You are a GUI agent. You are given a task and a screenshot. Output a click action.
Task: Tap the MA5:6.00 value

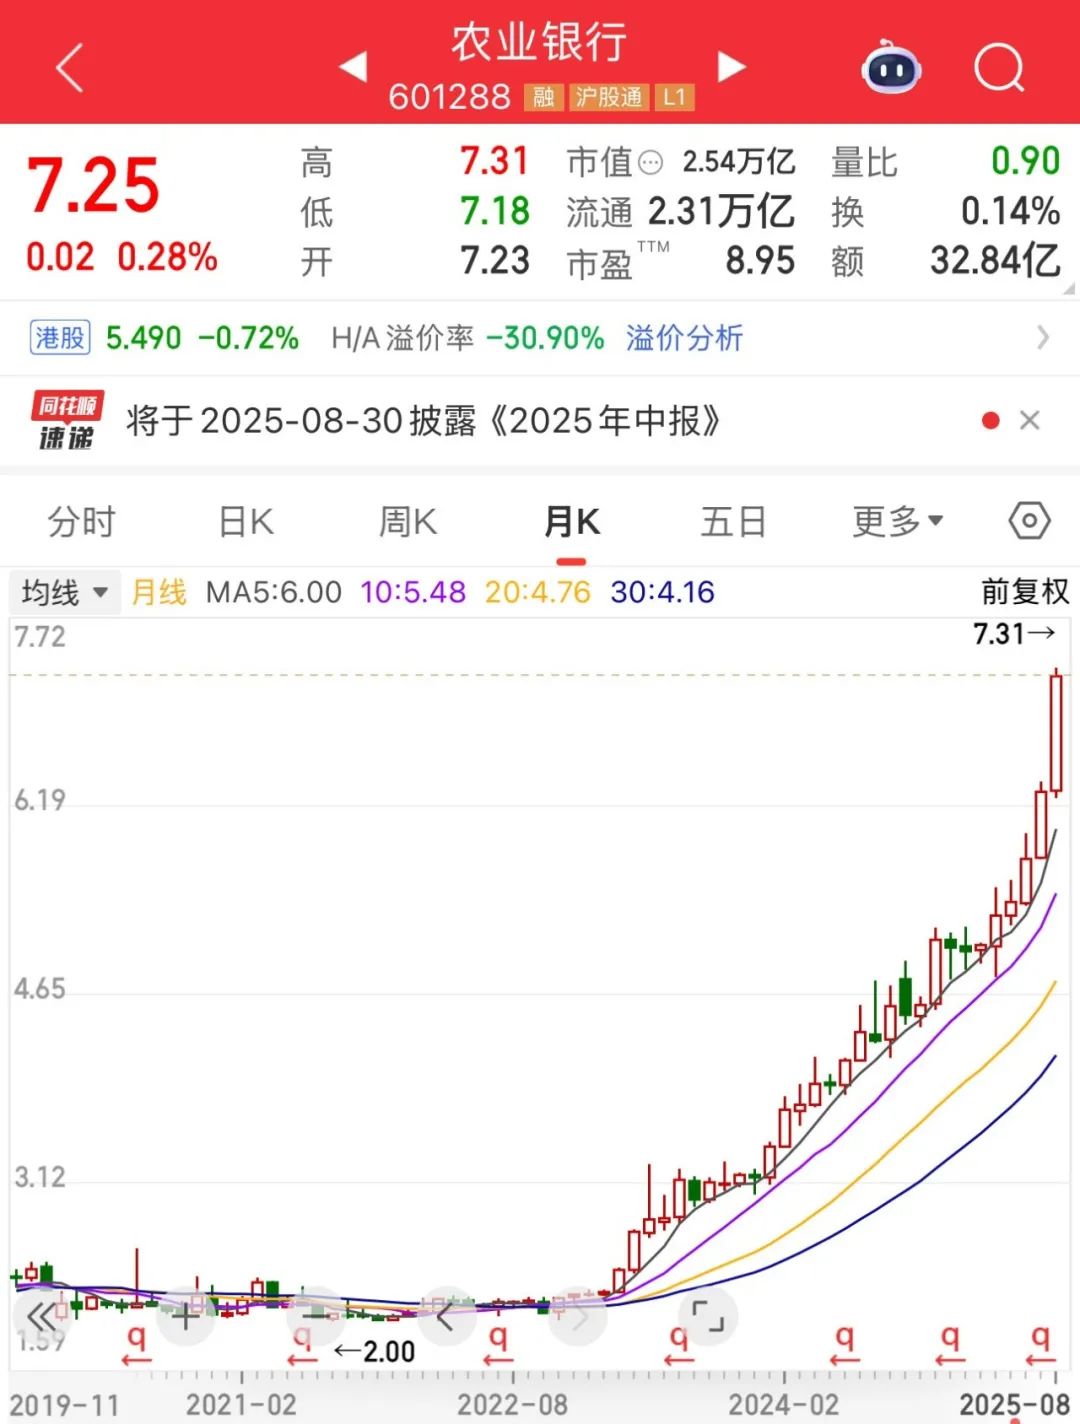[x=274, y=592]
